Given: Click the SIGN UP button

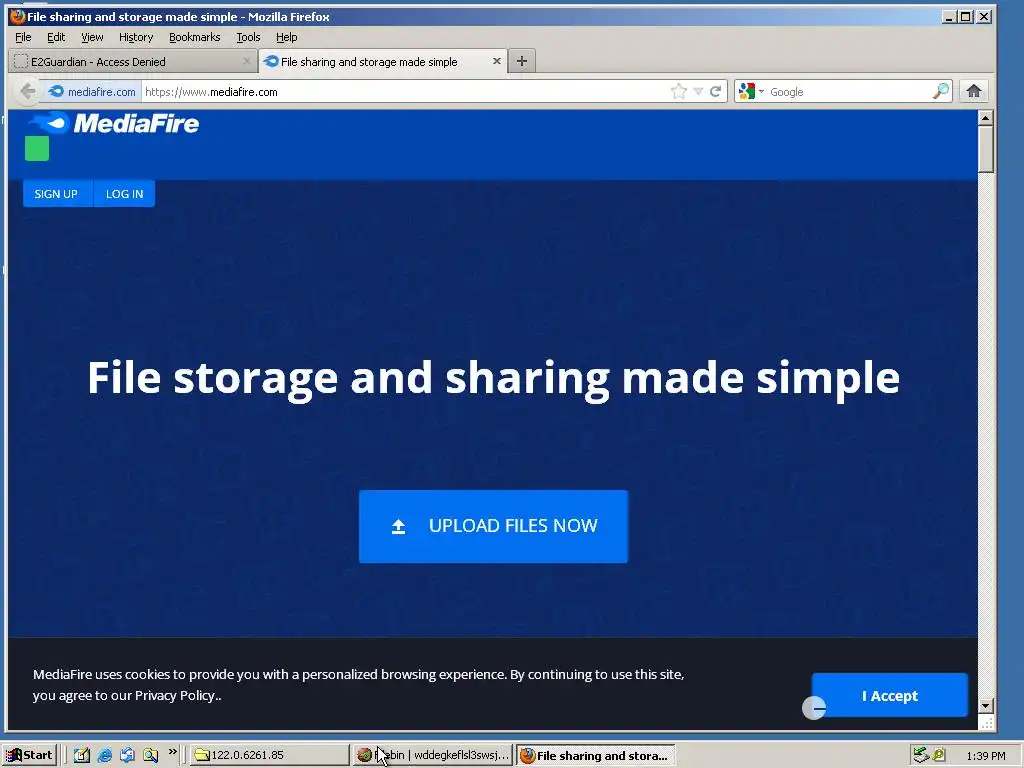Looking at the screenshot, I should tap(57, 194).
